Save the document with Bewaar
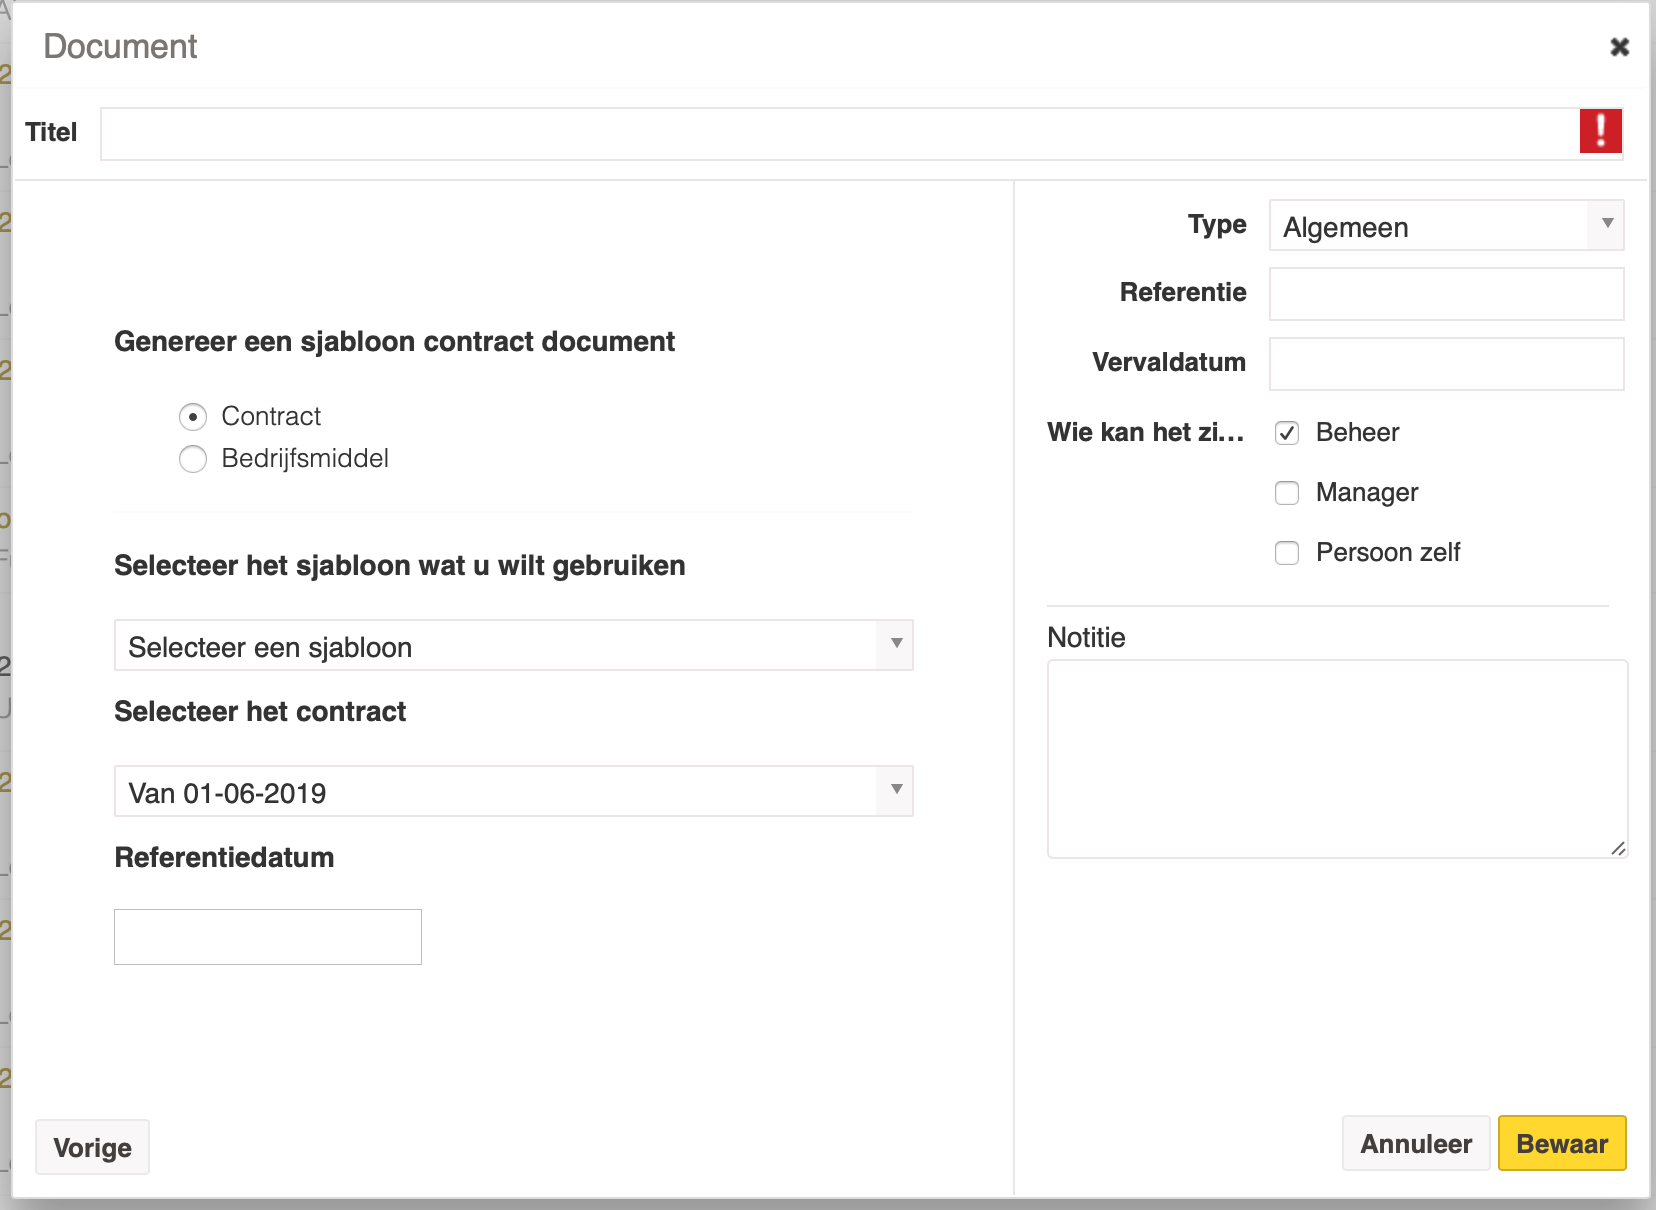This screenshot has height=1210, width=1656. click(1562, 1143)
